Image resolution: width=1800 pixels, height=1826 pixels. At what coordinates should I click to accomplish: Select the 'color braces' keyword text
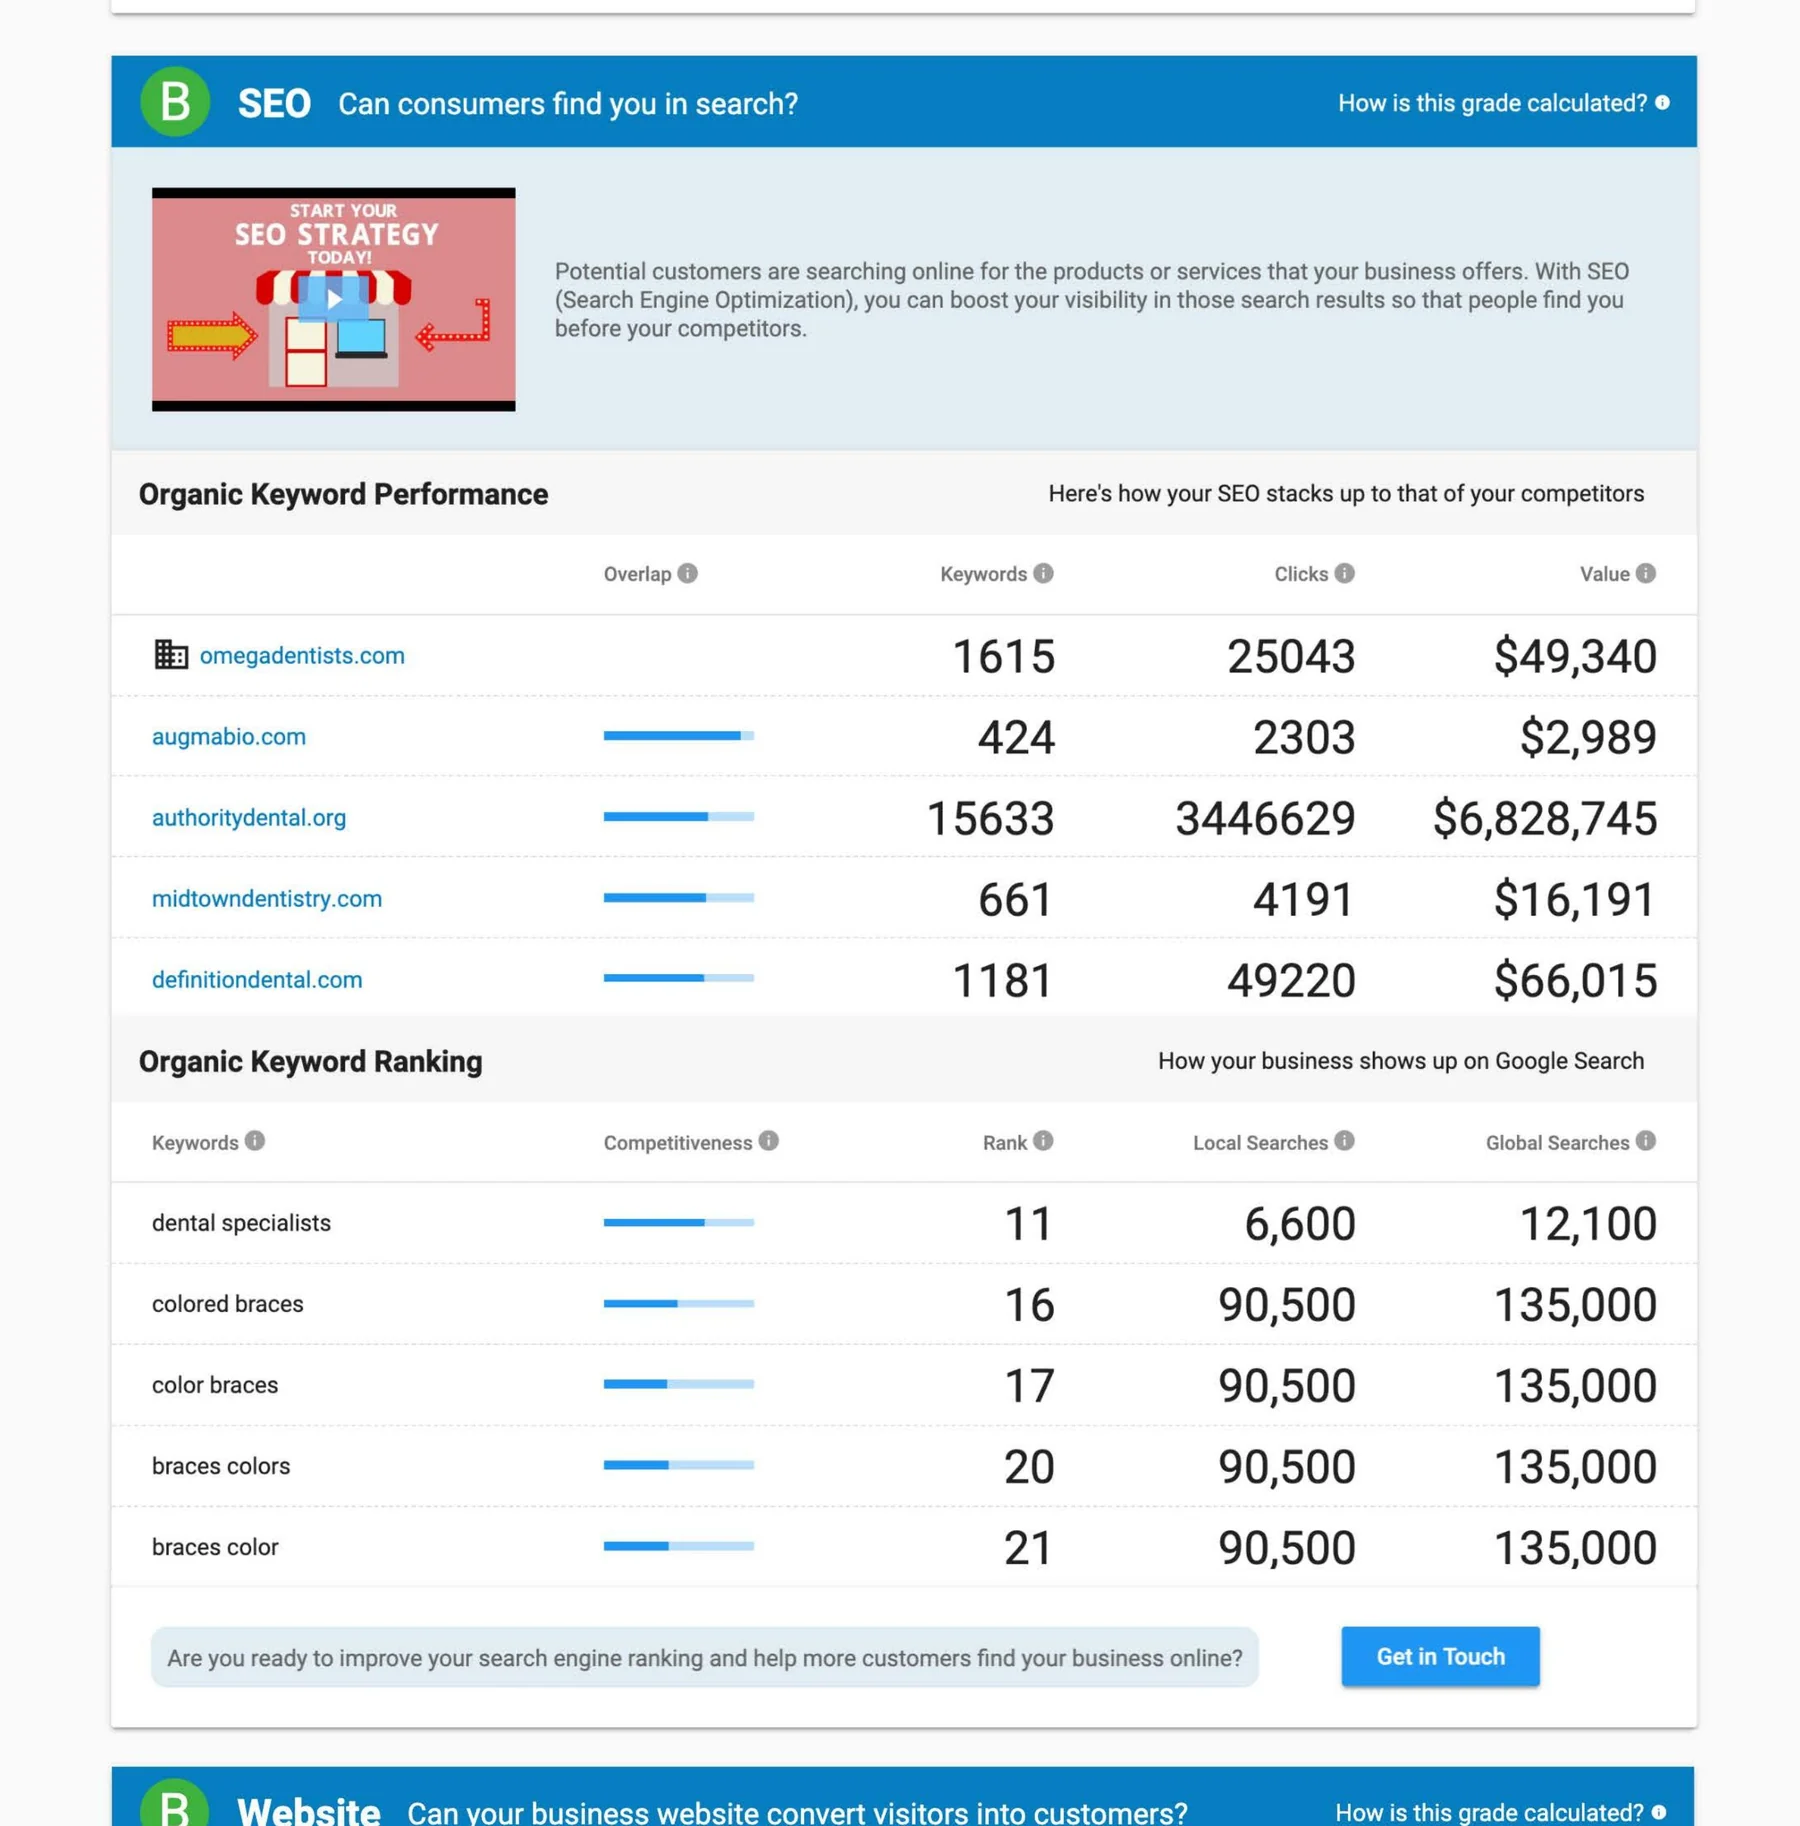[x=215, y=1385]
